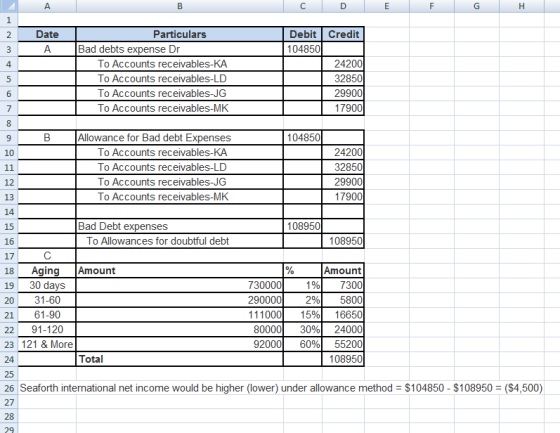Select '91-120' aging cell
Viewport: 560px width, 433px height.
coord(47,329)
